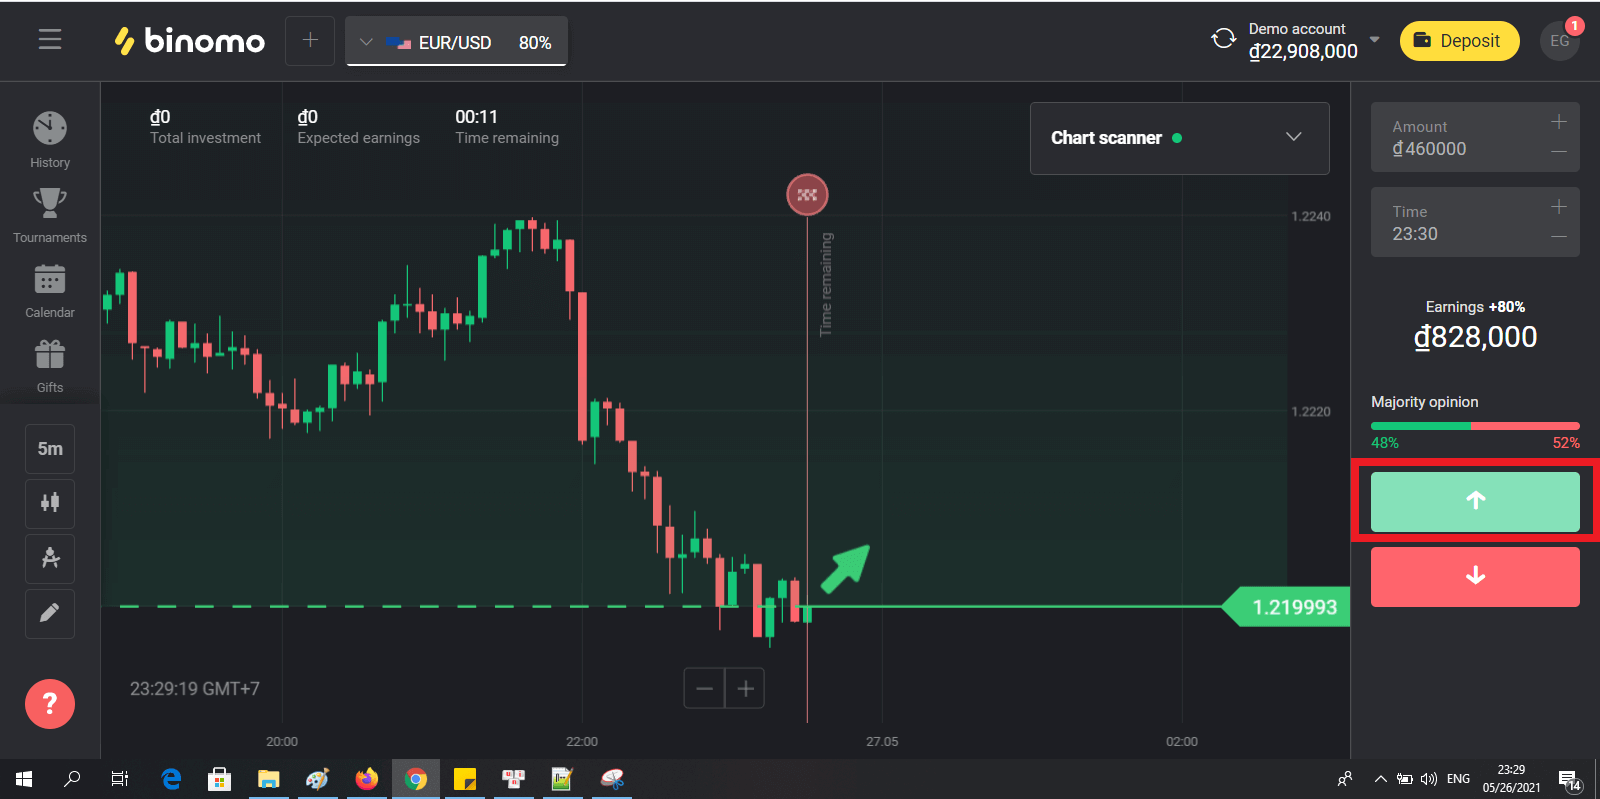Open the Demo account dropdown arrow
1600x799 pixels.
pos(1375,40)
